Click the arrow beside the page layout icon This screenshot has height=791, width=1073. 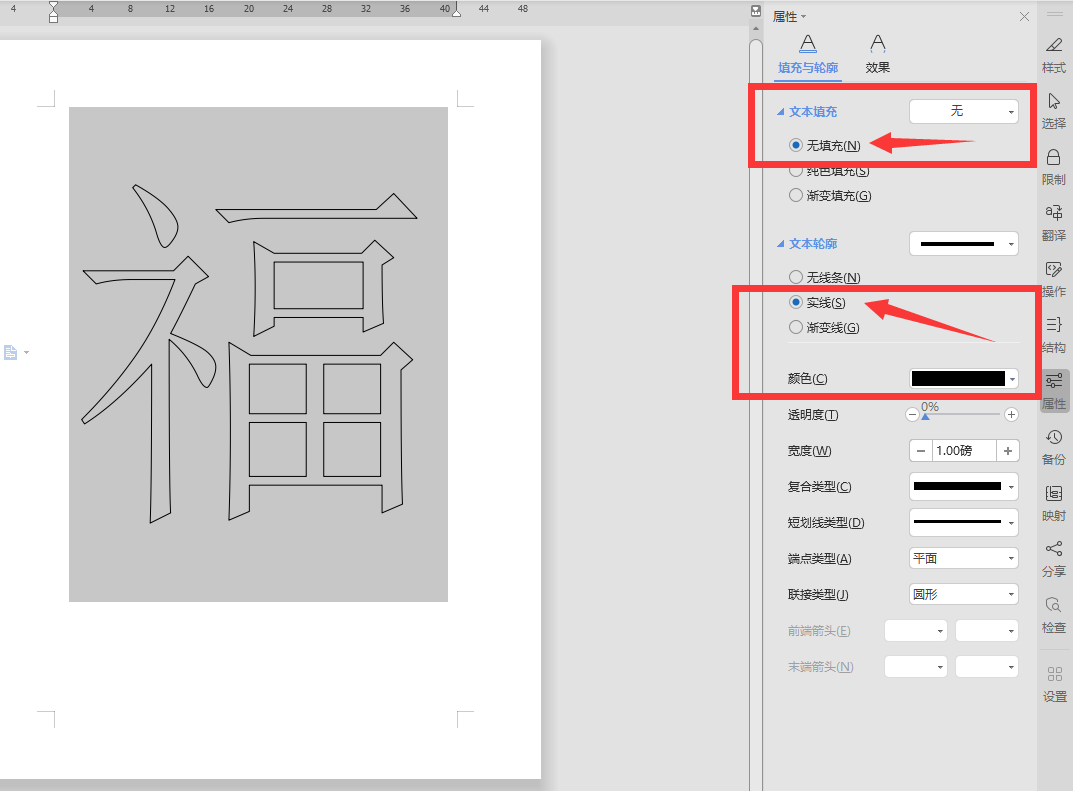(27, 352)
